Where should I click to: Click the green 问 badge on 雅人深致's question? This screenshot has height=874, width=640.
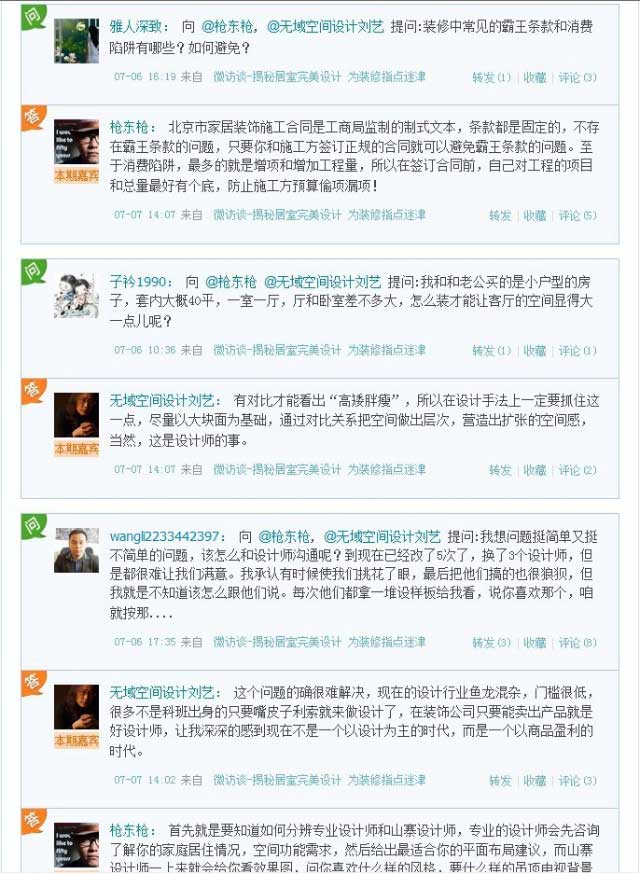[33, 17]
